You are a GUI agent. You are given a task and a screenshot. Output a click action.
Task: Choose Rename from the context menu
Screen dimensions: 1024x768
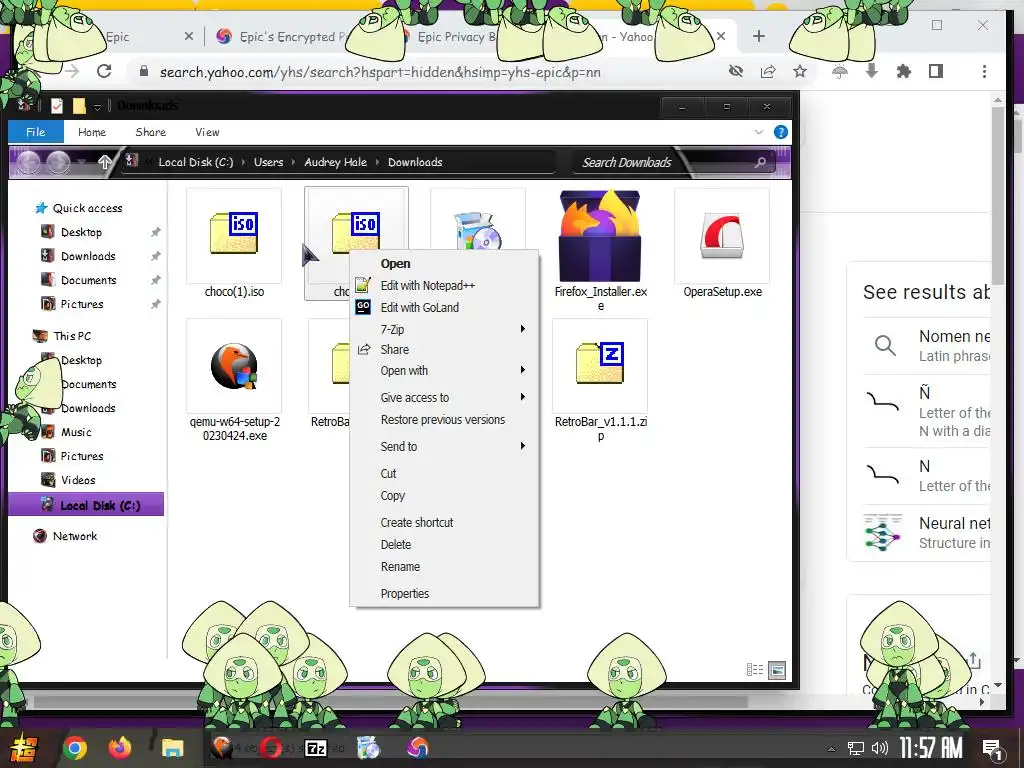pos(444,566)
